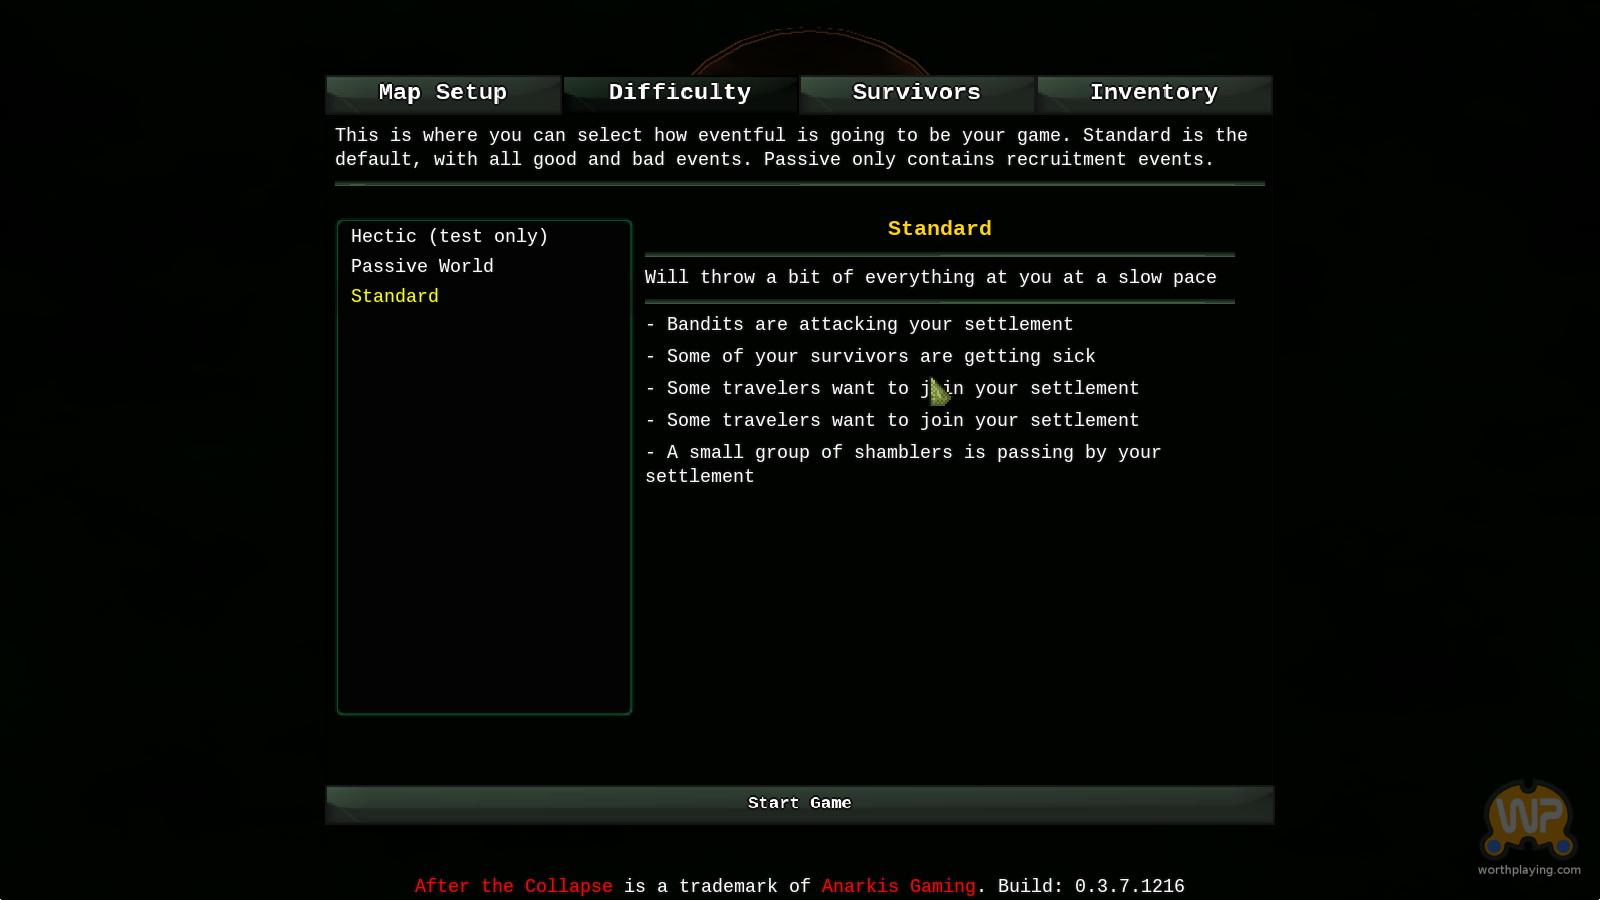Click the worthplaying.com caption text
1600x900 pixels.
(x=1529, y=870)
